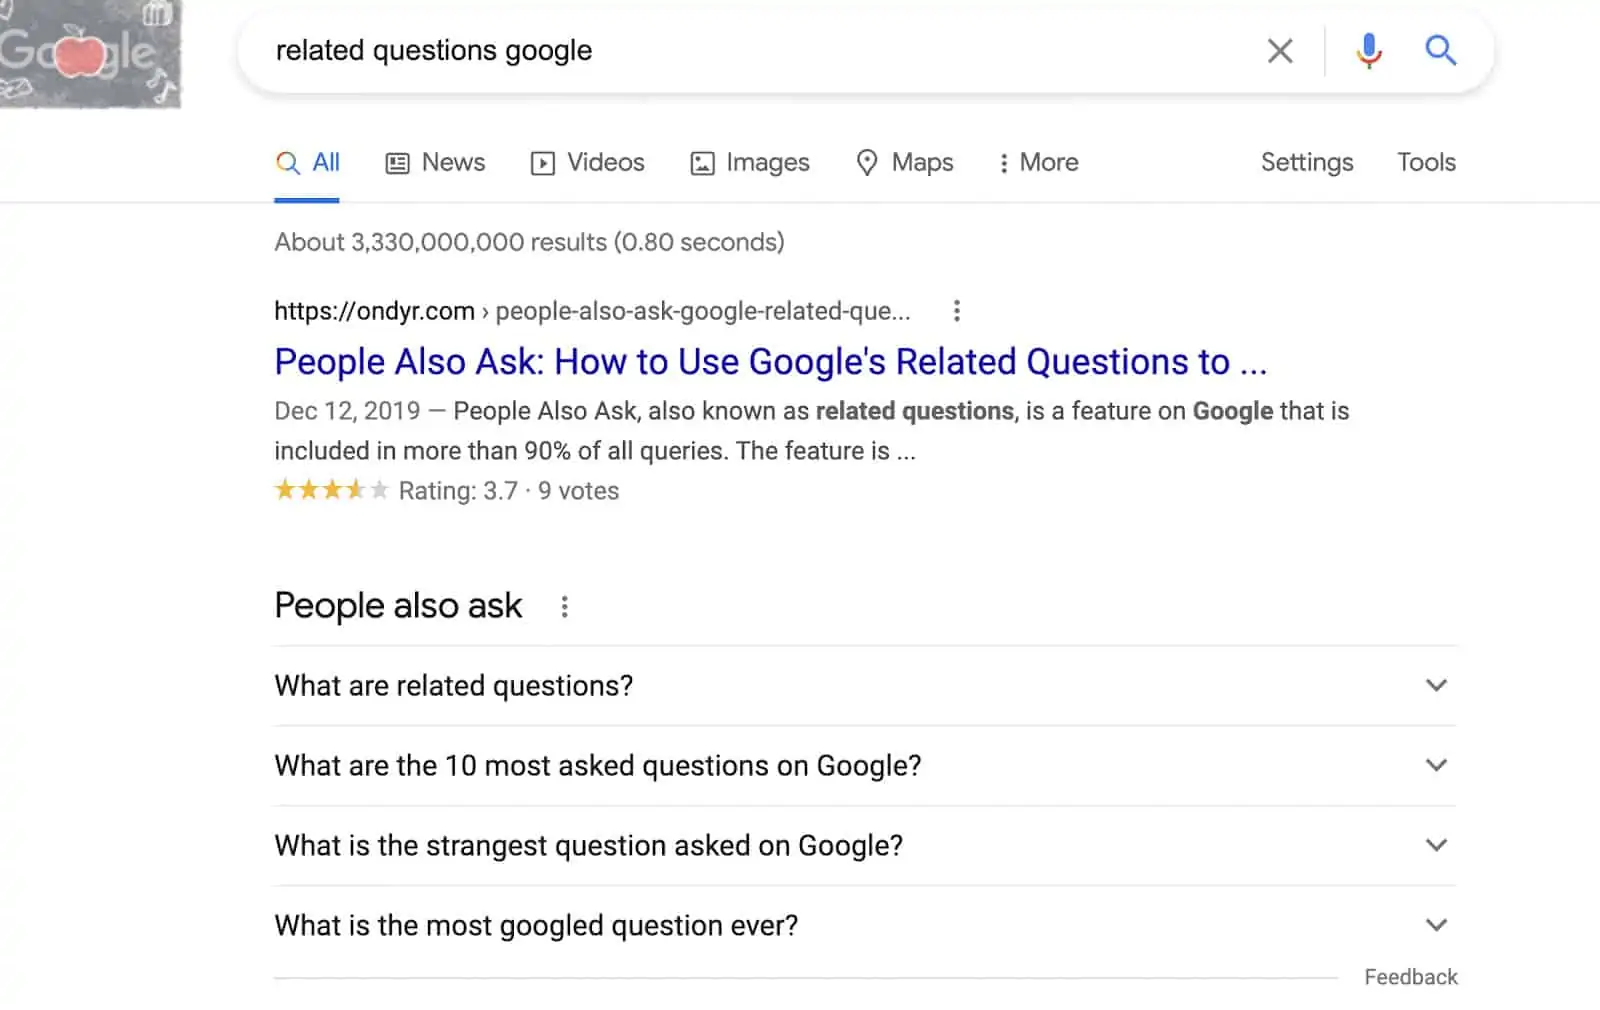Viewport: 1600px width, 1010px height.
Task: Clear the search box with the X icon
Action: [1280, 51]
